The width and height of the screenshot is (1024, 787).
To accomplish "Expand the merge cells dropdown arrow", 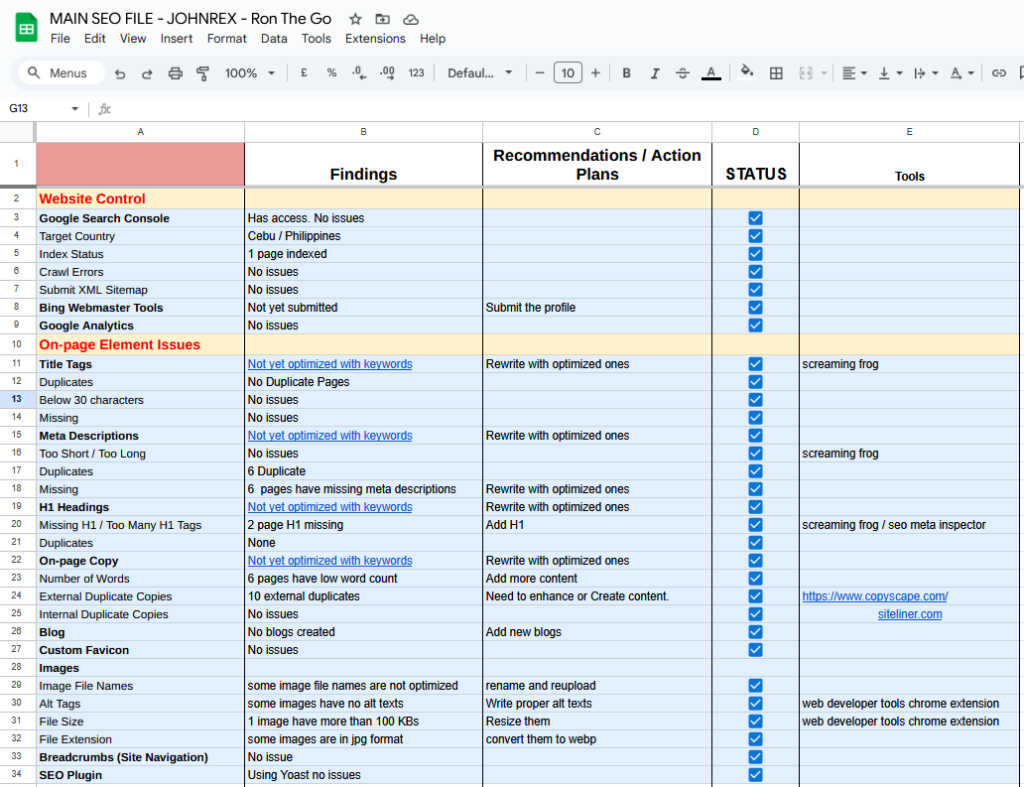I will (x=824, y=73).
